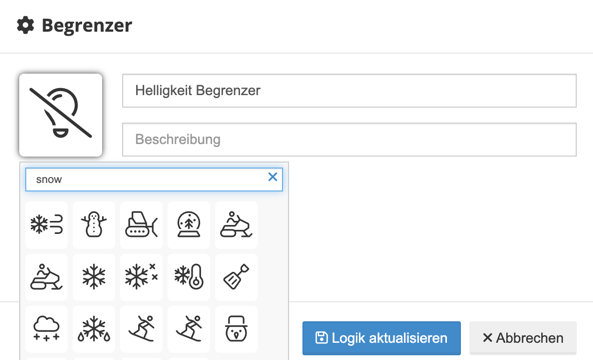The width and height of the screenshot is (593, 360).
Task: Select the snowflake thermometer icon
Action: click(189, 277)
